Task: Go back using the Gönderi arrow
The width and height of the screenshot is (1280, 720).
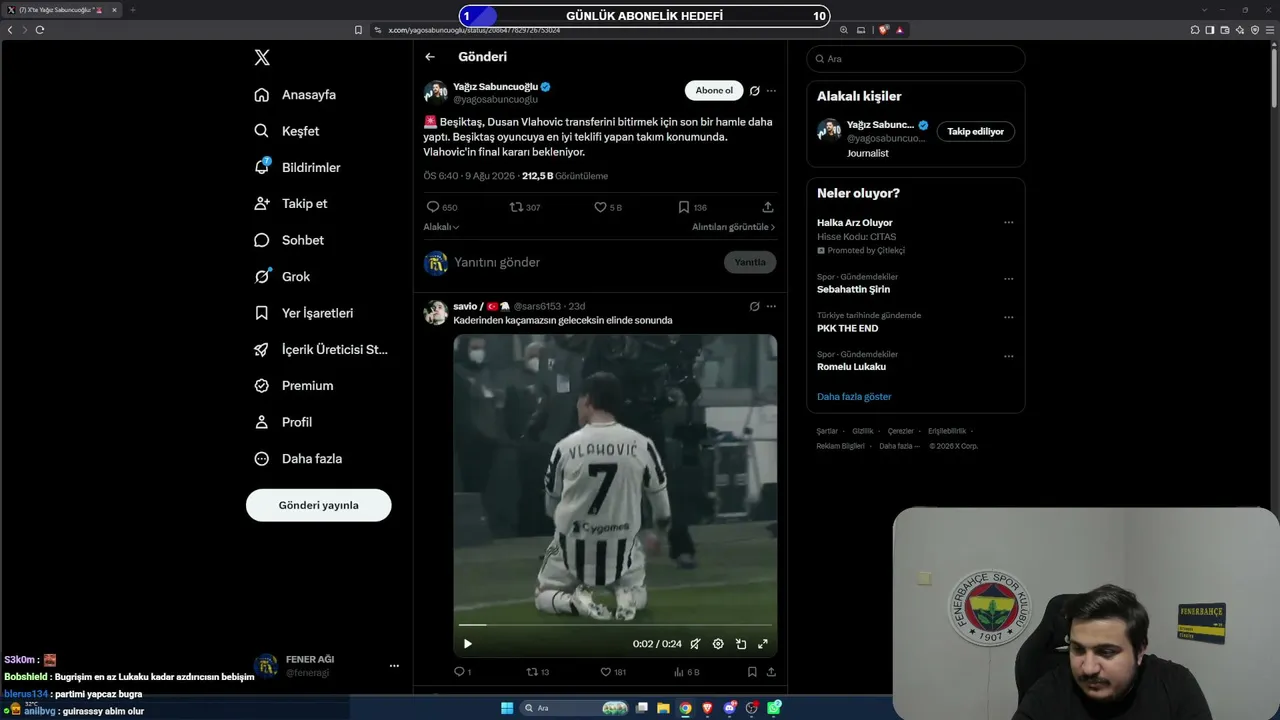Action: click(x=430, y=57)
